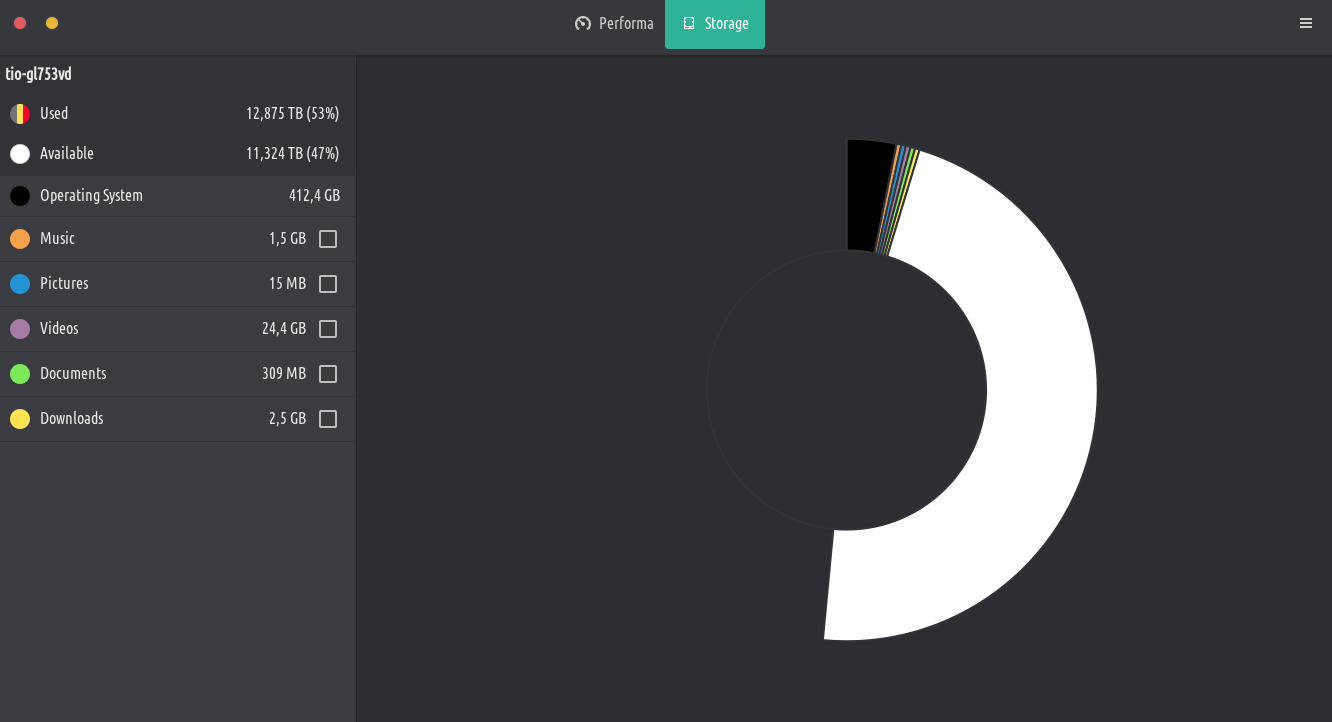Enable the Music checkbox
Screen dimensions: 1332x722
click(x=328, y=239)
